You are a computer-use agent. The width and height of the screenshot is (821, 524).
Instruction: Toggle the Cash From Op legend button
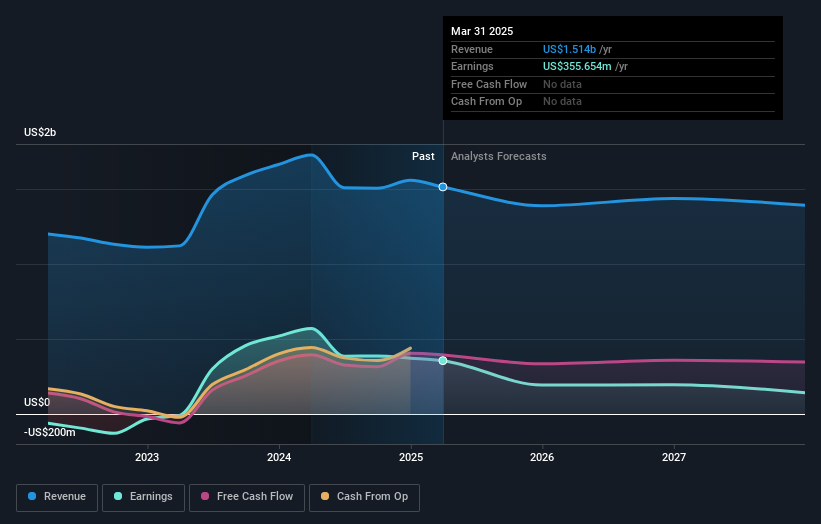pos(364,497)
